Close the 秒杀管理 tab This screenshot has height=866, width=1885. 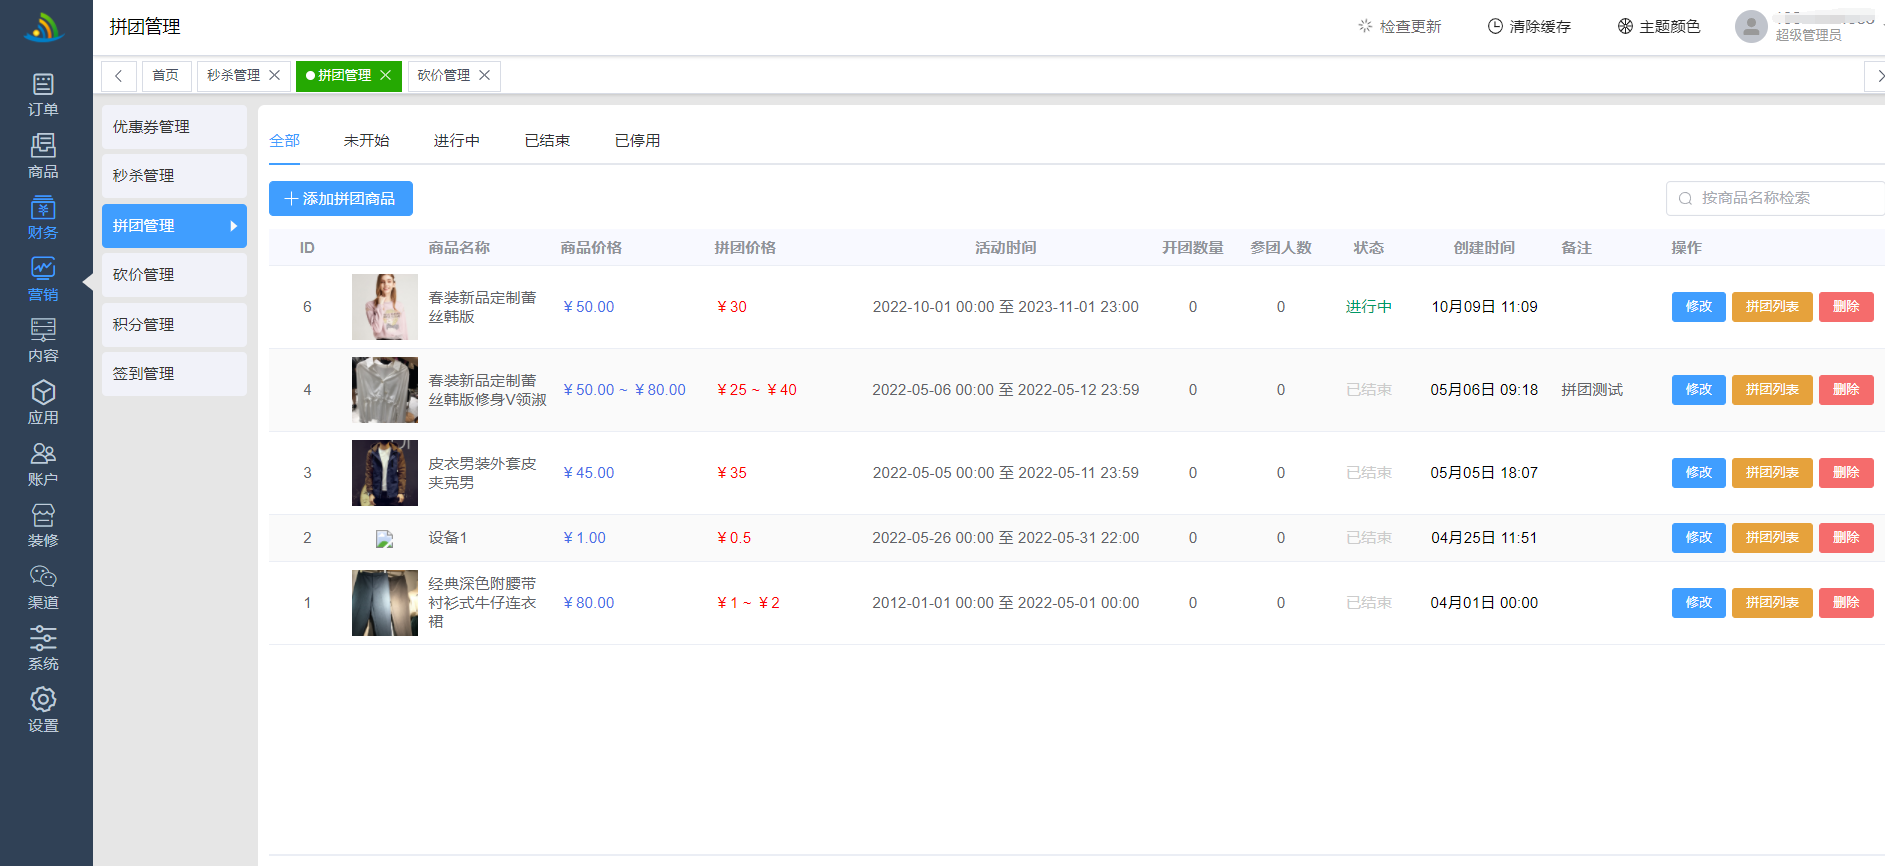[275, 76]
